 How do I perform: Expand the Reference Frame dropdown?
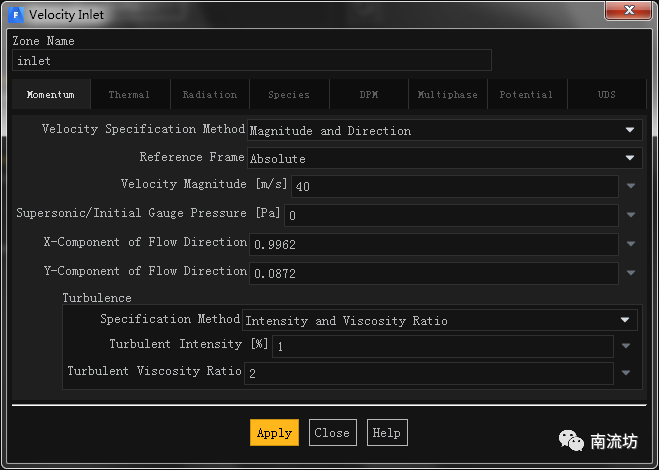(630, 158)
